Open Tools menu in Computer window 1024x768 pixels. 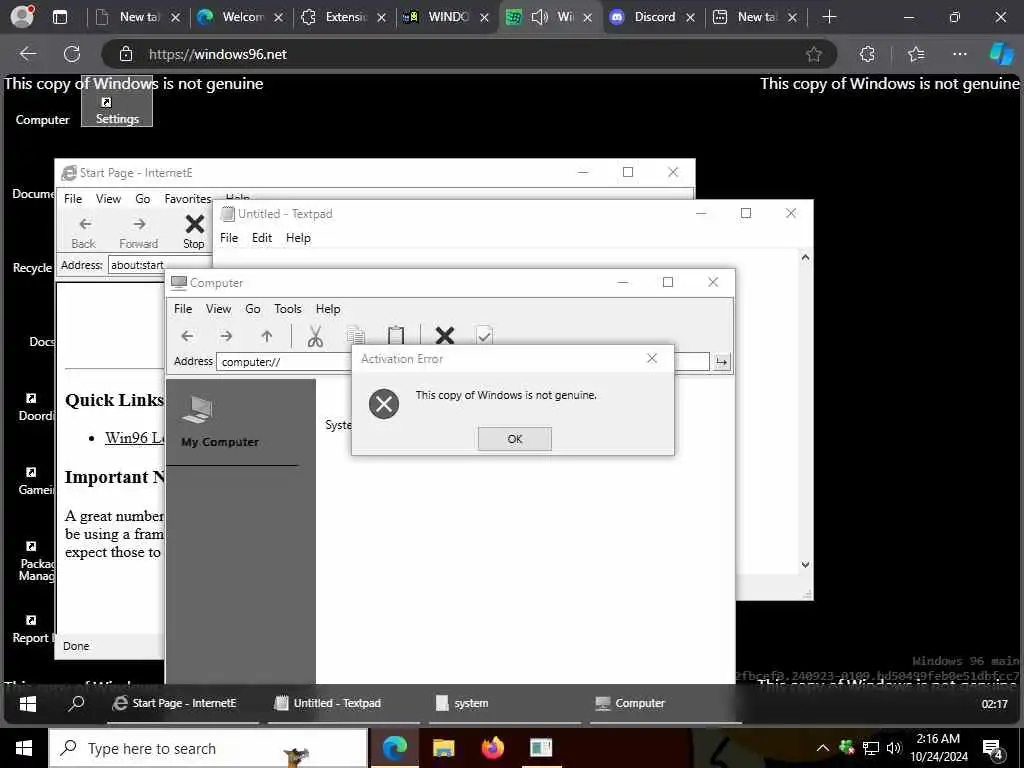click(x=288, y=309)
